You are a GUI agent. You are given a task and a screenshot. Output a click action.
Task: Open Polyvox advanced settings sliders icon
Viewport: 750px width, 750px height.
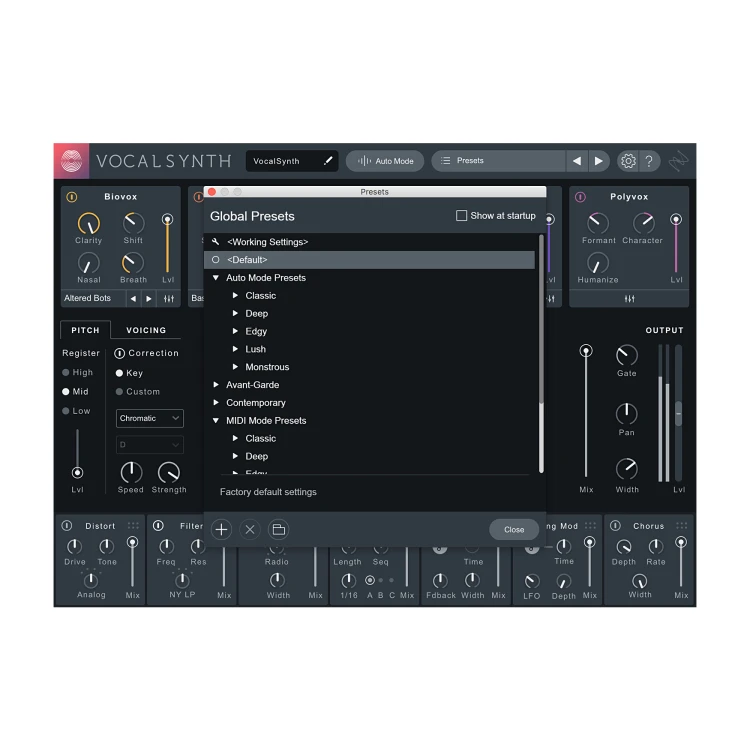pos(629,298)
